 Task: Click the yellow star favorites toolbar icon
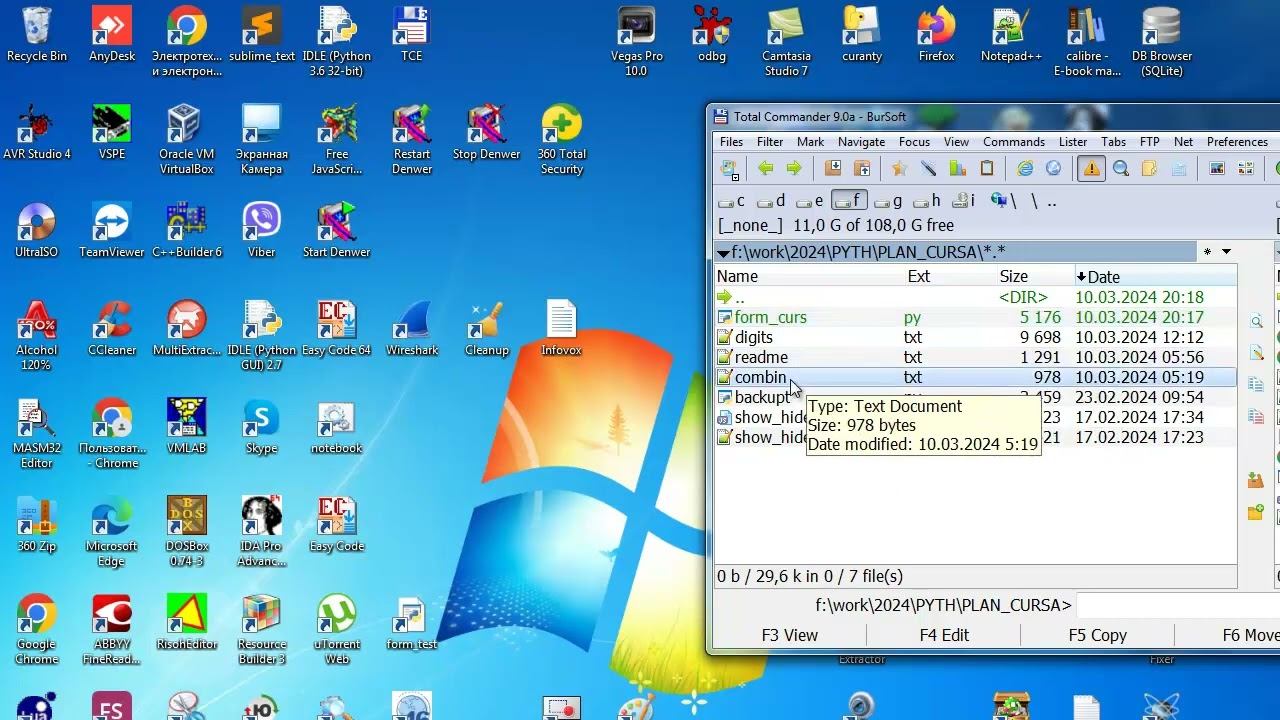coord(899,169)
